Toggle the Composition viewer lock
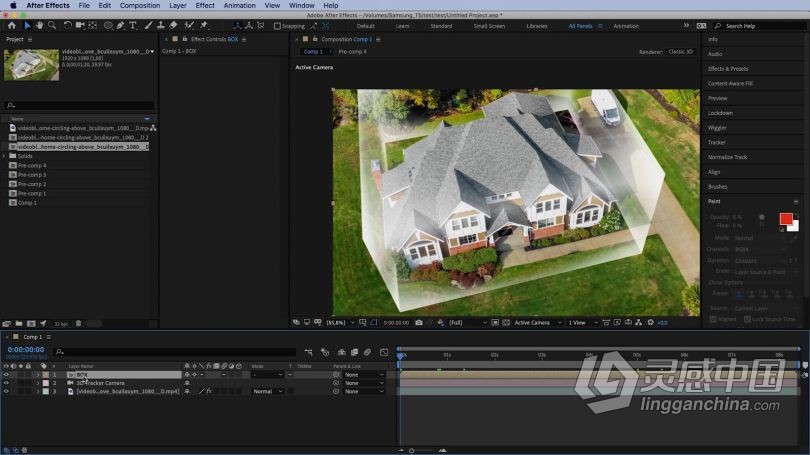This screenshot has width=810, height=455. (315, 39)
